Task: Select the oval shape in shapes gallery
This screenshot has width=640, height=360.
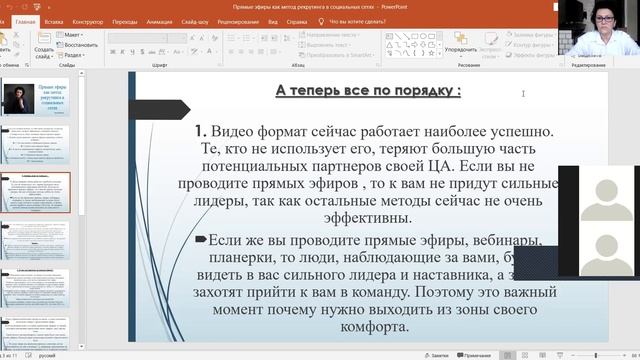Action: (x=423, y=36)
